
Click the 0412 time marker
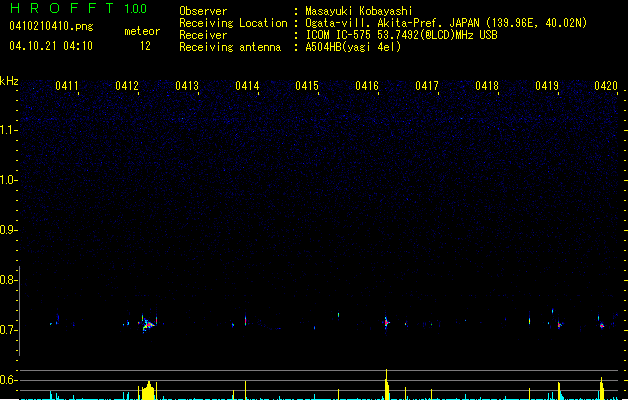click(x=127, y=86)
